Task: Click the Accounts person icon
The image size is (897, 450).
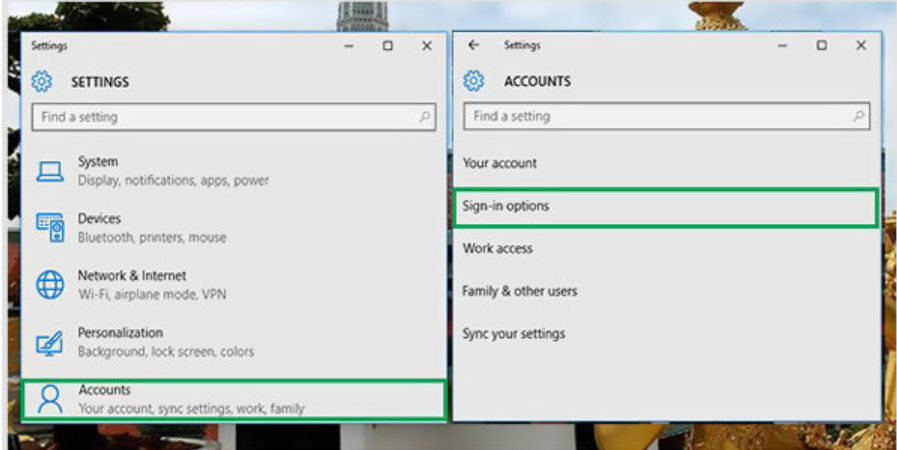Action: click(49, 399)
